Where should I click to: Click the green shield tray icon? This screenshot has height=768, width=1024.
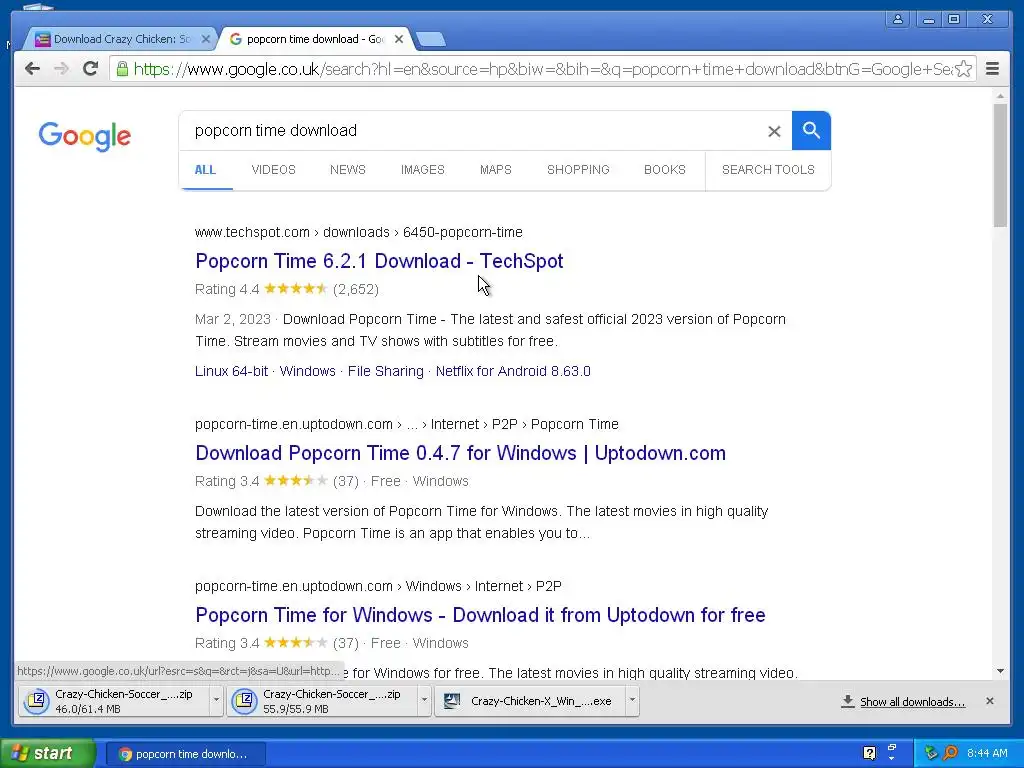[931, 753]
